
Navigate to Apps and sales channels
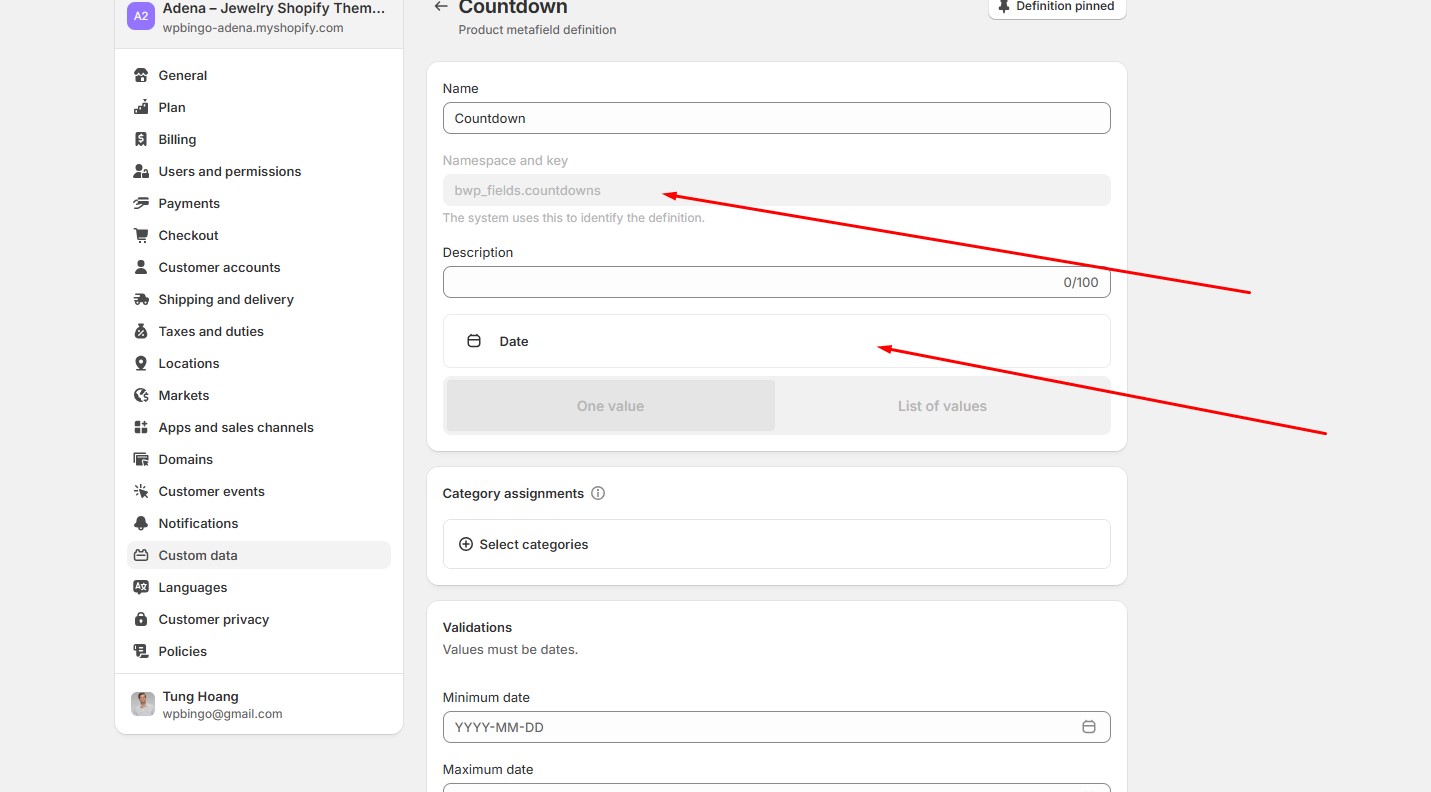(235, 427)
